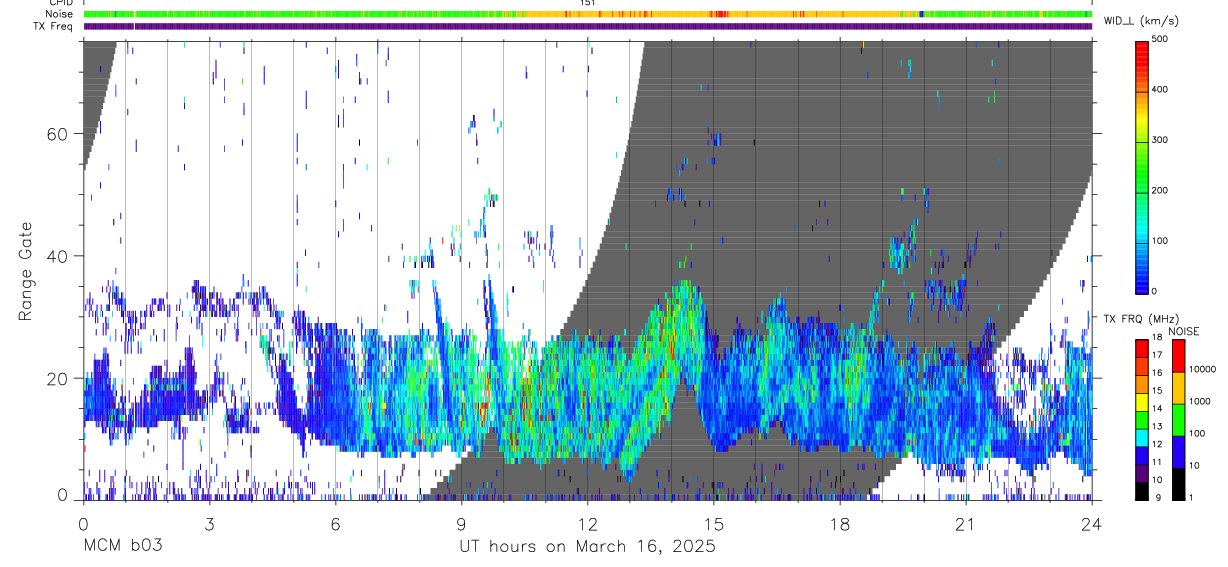Click the 1000 tick on the NOISE colorbar
Viewport: 1228px width, 567px height.
pos(1201,401)
